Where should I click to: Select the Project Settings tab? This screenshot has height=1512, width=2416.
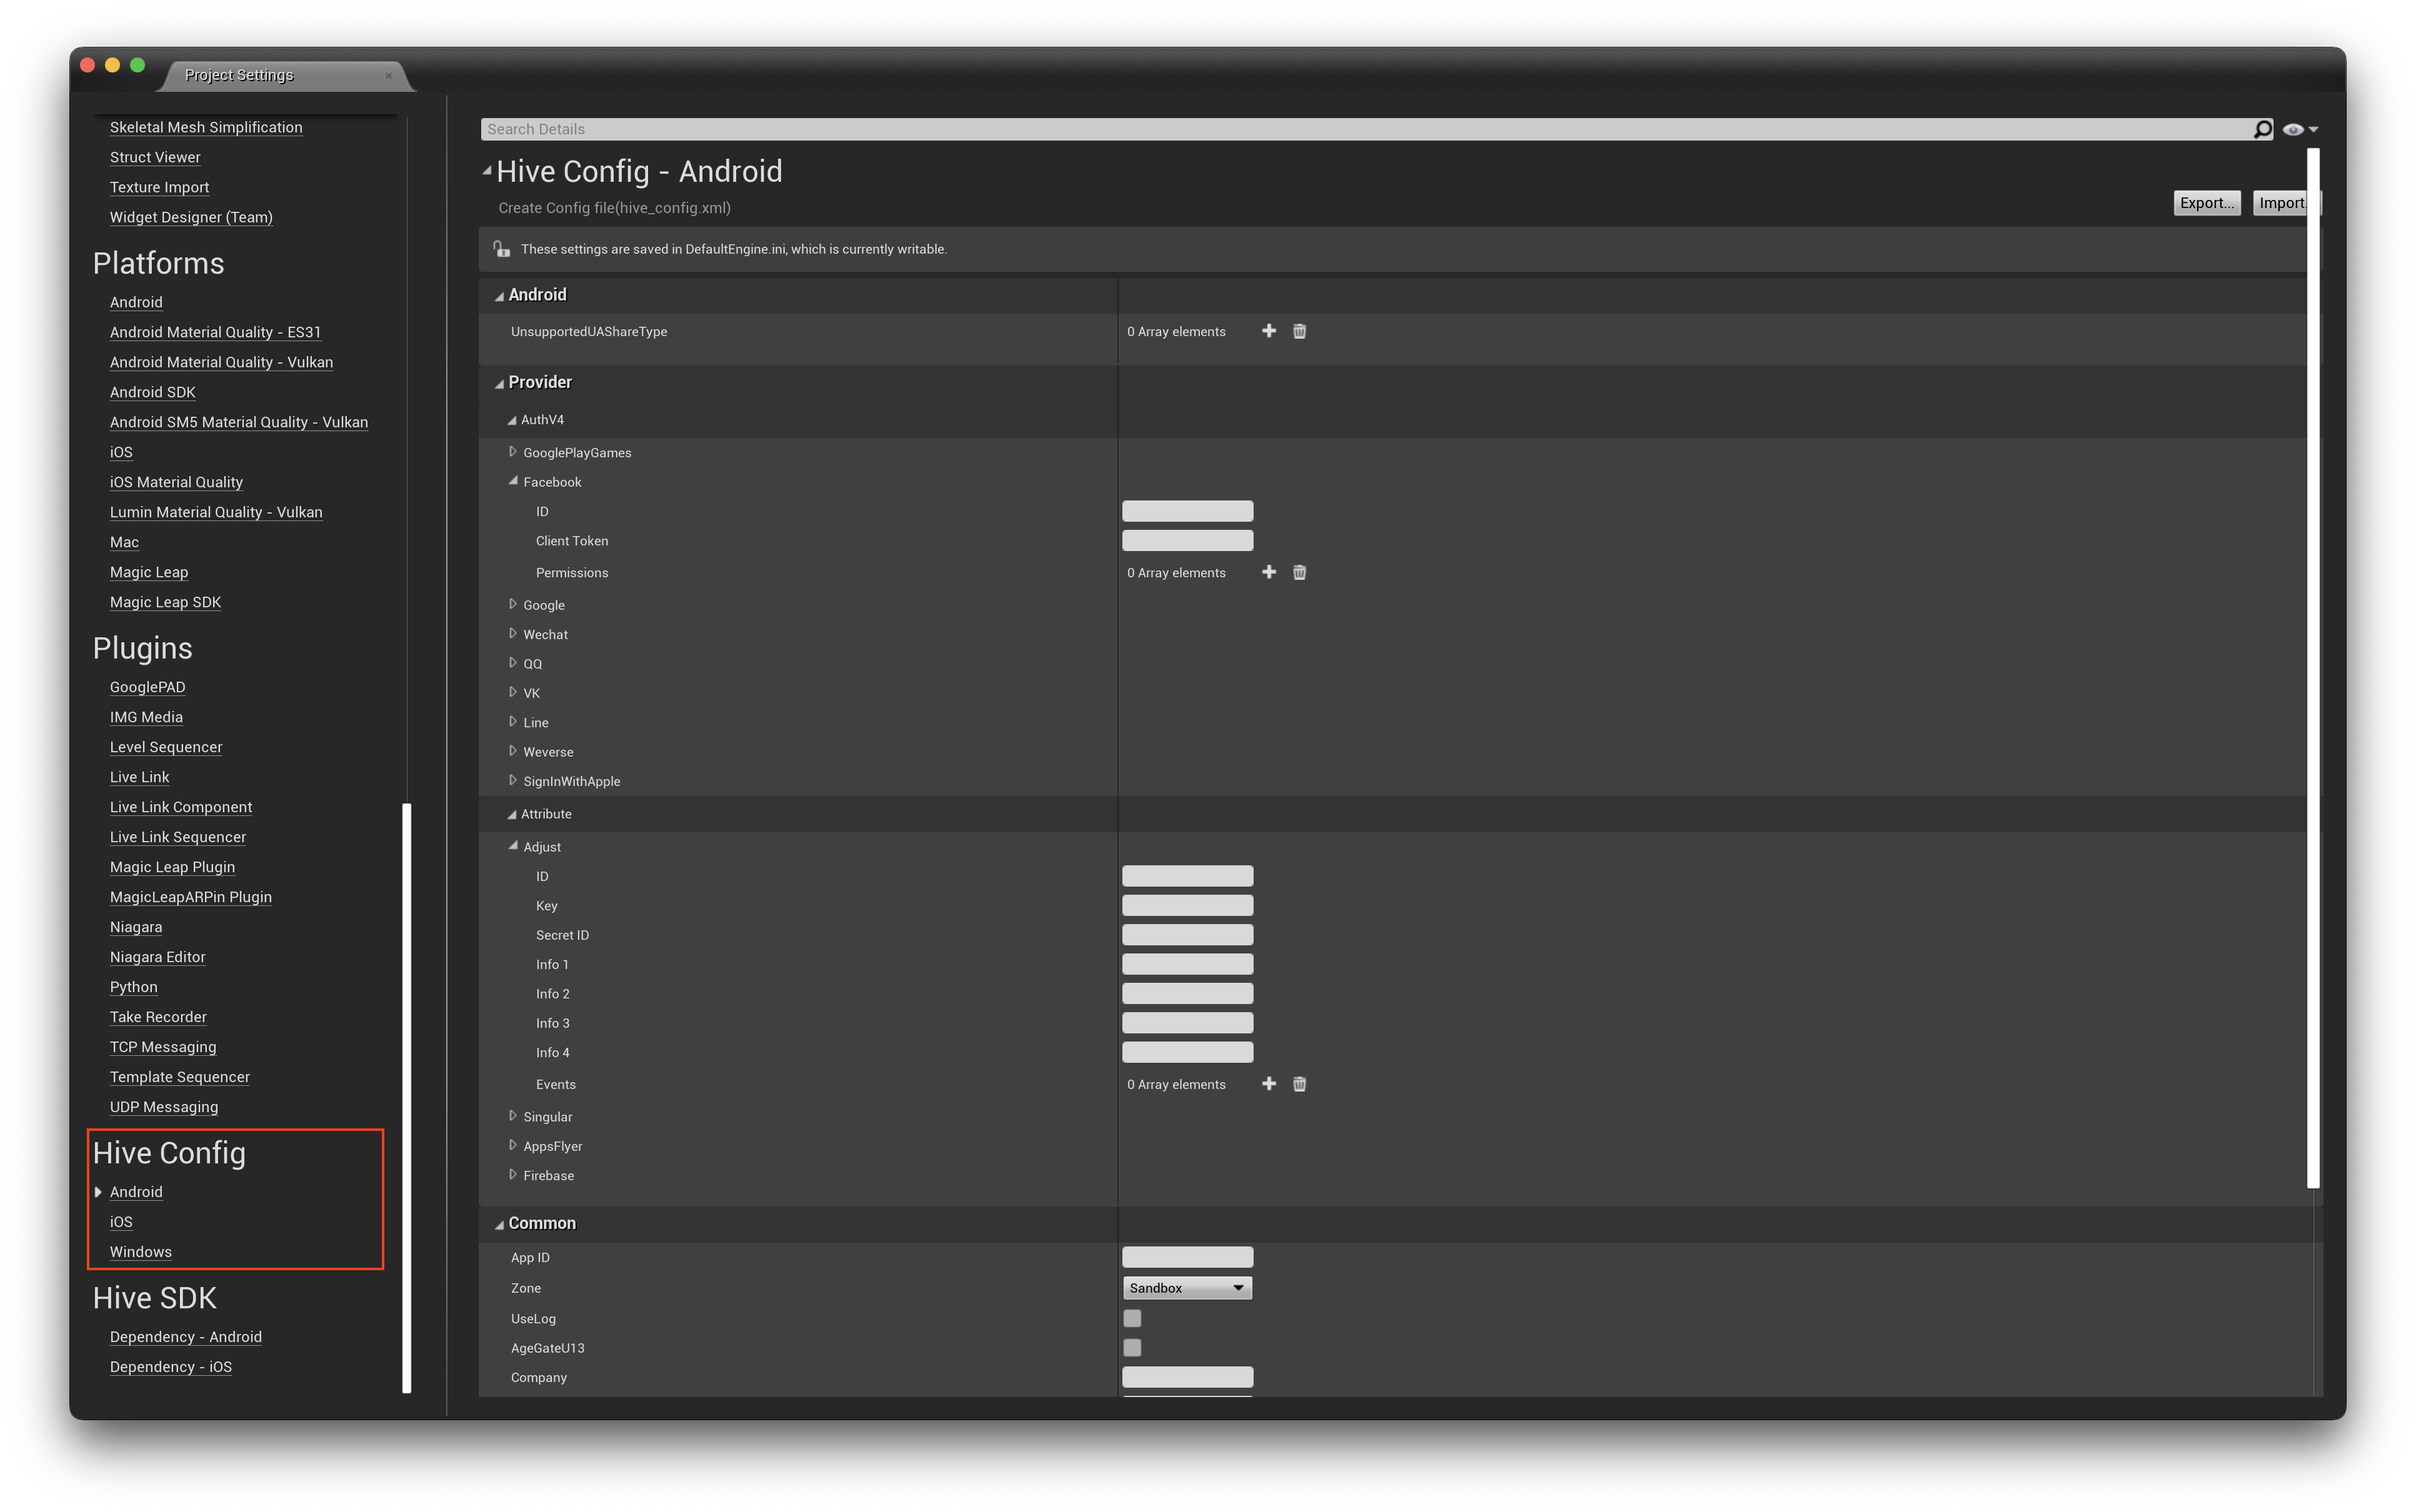coord(240,75)
